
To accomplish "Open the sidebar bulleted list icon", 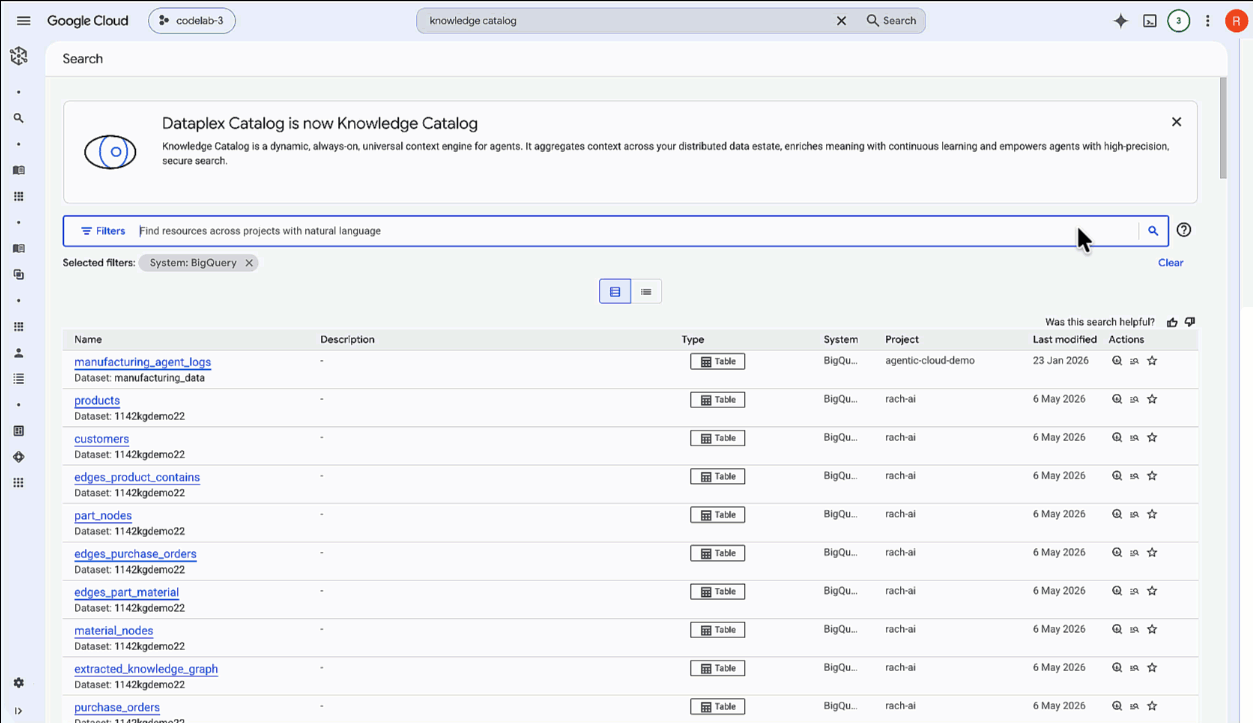I will tap(18, 379).
